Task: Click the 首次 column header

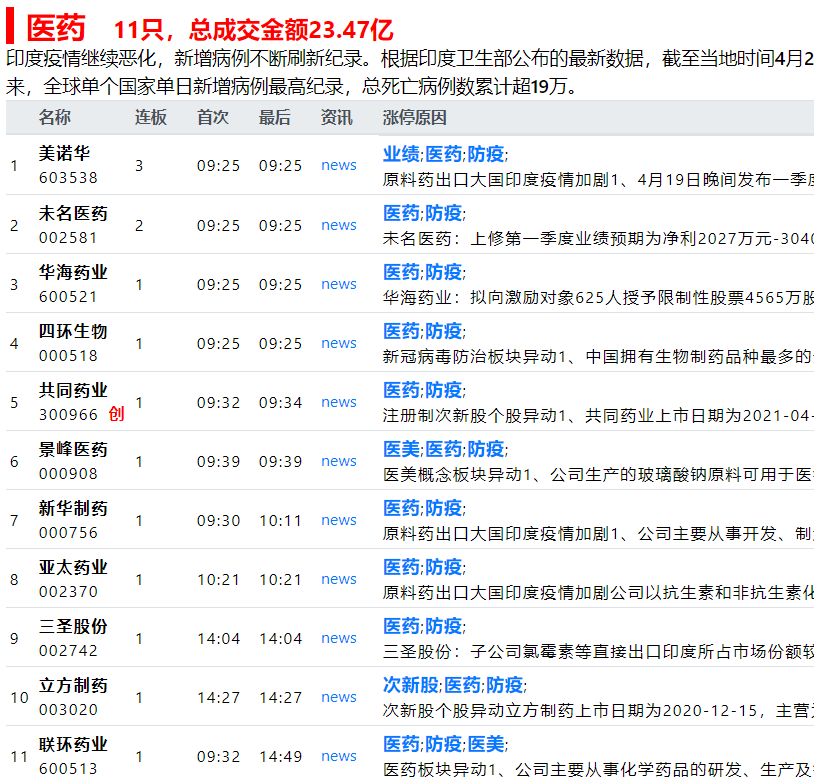Action: 213,118
